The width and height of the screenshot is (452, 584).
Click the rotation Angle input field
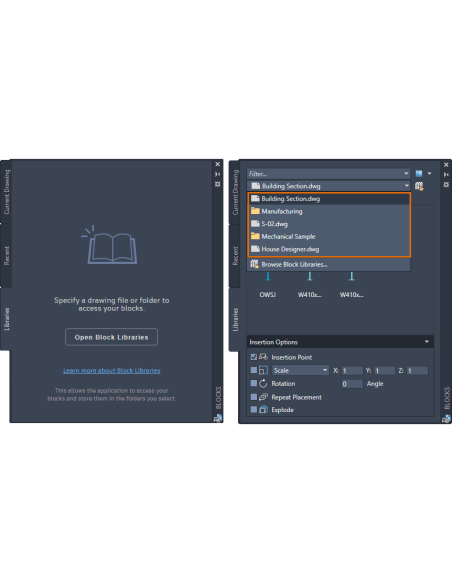(352, 384)
